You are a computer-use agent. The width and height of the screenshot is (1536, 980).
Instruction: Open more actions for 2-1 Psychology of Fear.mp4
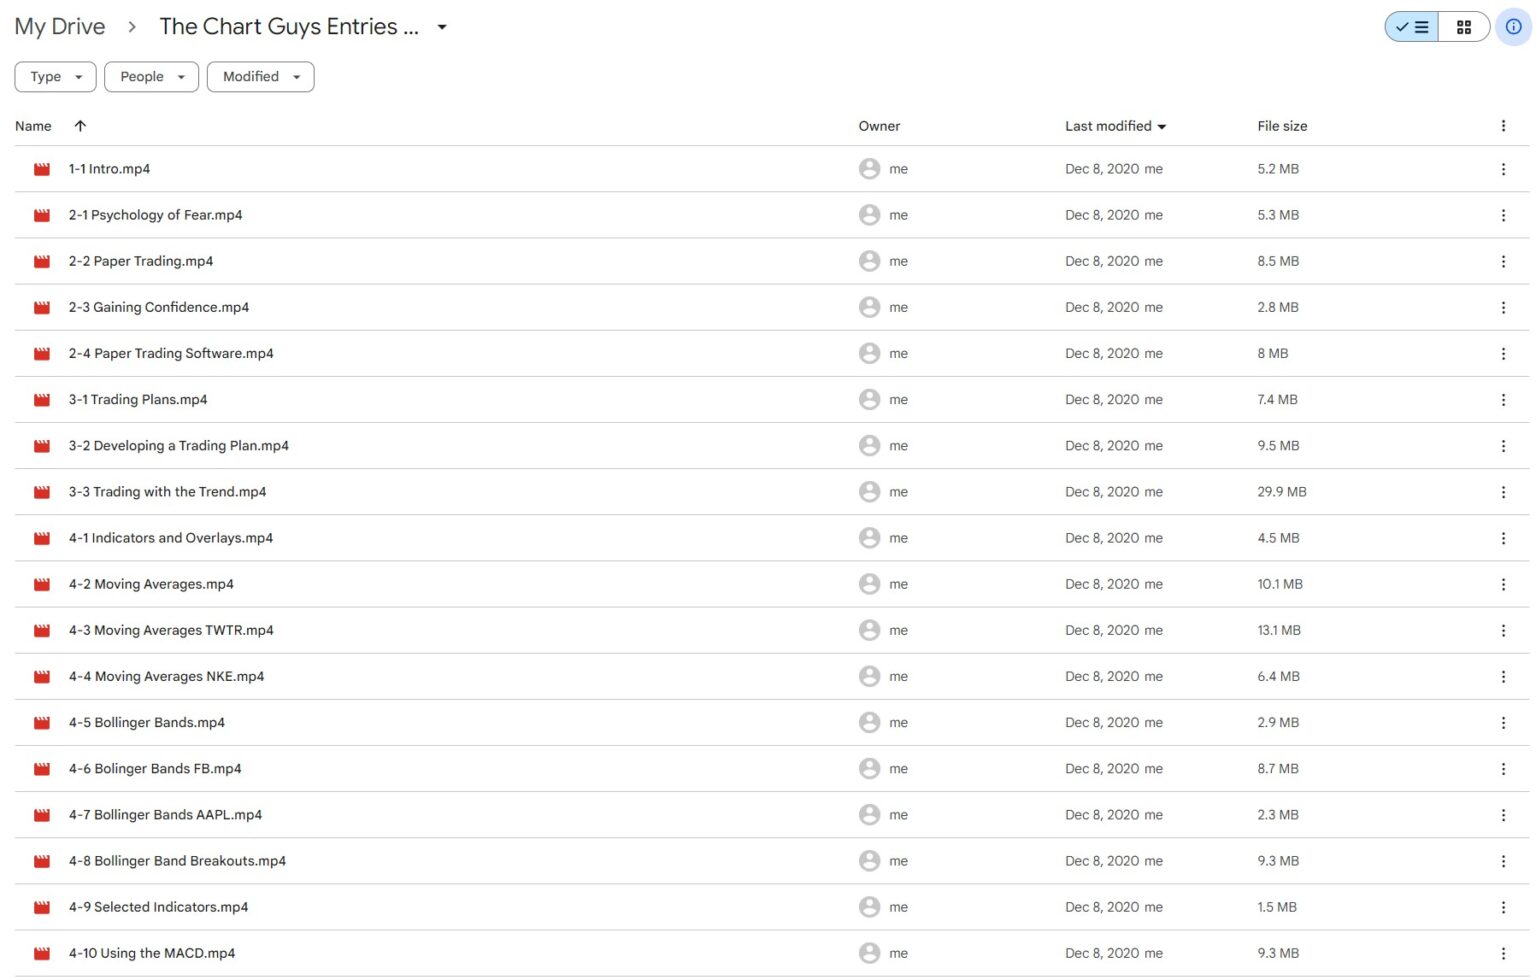click(x=1502, y=216)
